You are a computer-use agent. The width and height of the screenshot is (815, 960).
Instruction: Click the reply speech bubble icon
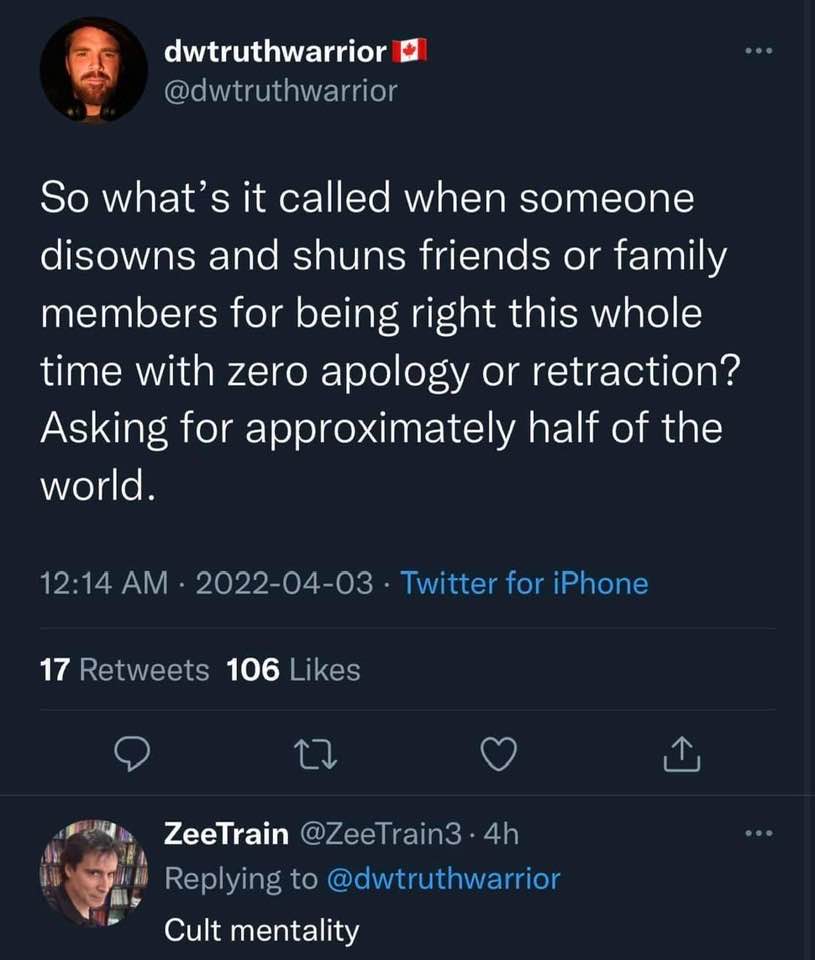(x=129, y=755)
